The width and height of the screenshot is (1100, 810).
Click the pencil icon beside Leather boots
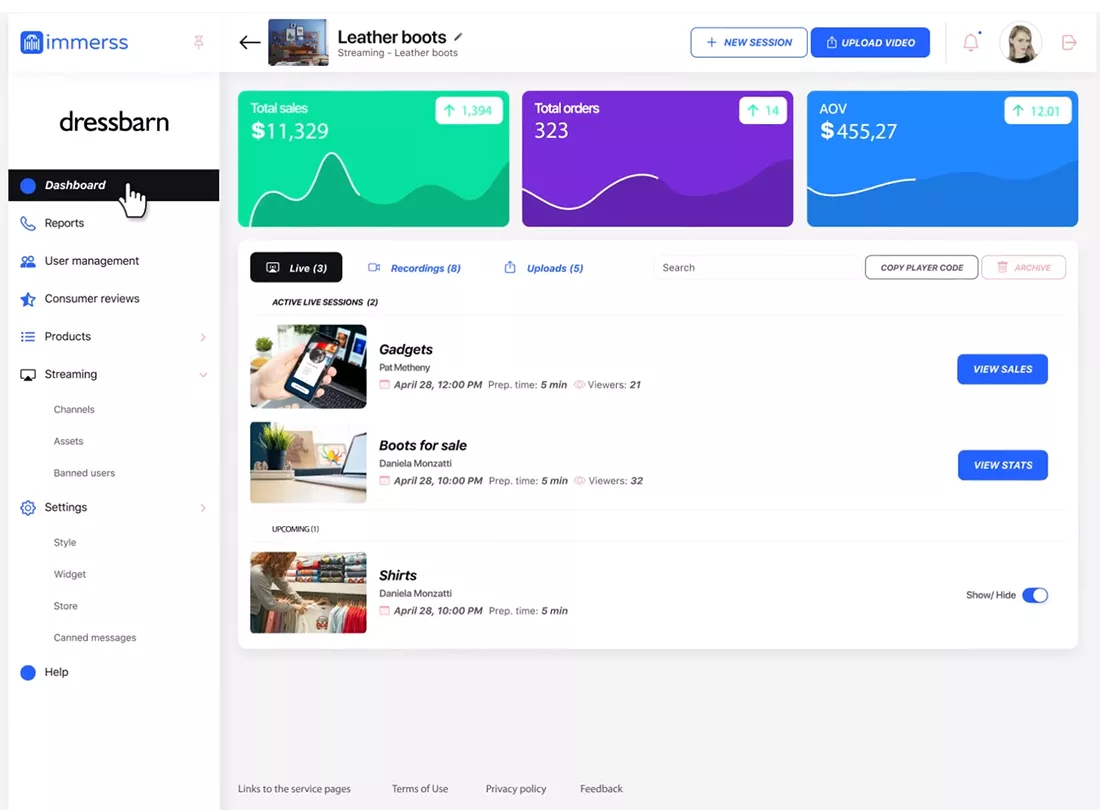coord(458,37)
